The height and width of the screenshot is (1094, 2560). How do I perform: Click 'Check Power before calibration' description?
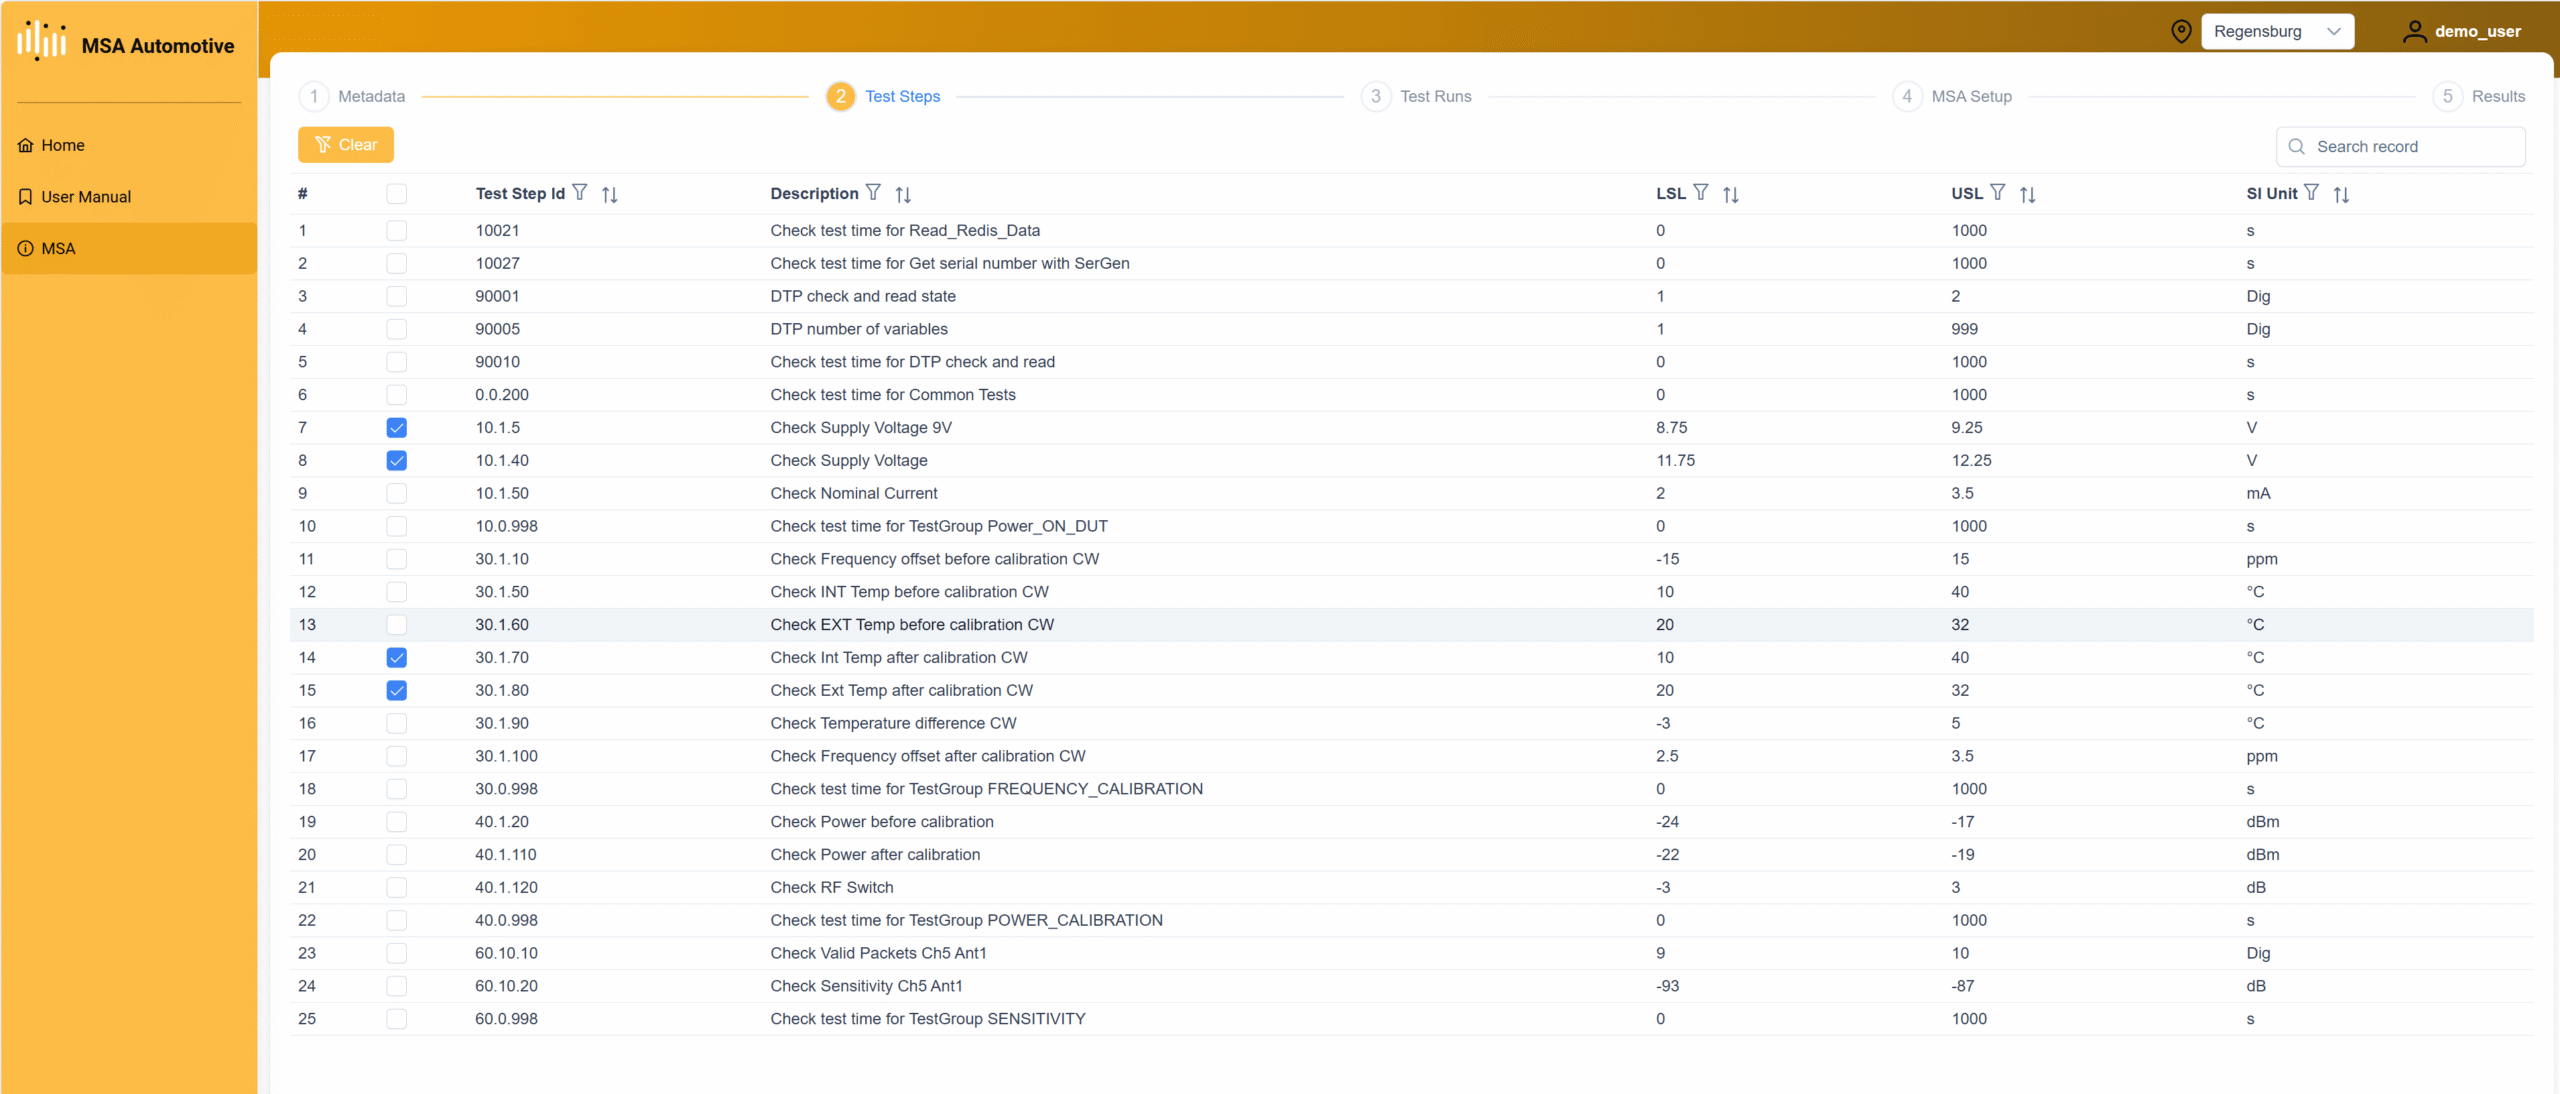point(882,822)
